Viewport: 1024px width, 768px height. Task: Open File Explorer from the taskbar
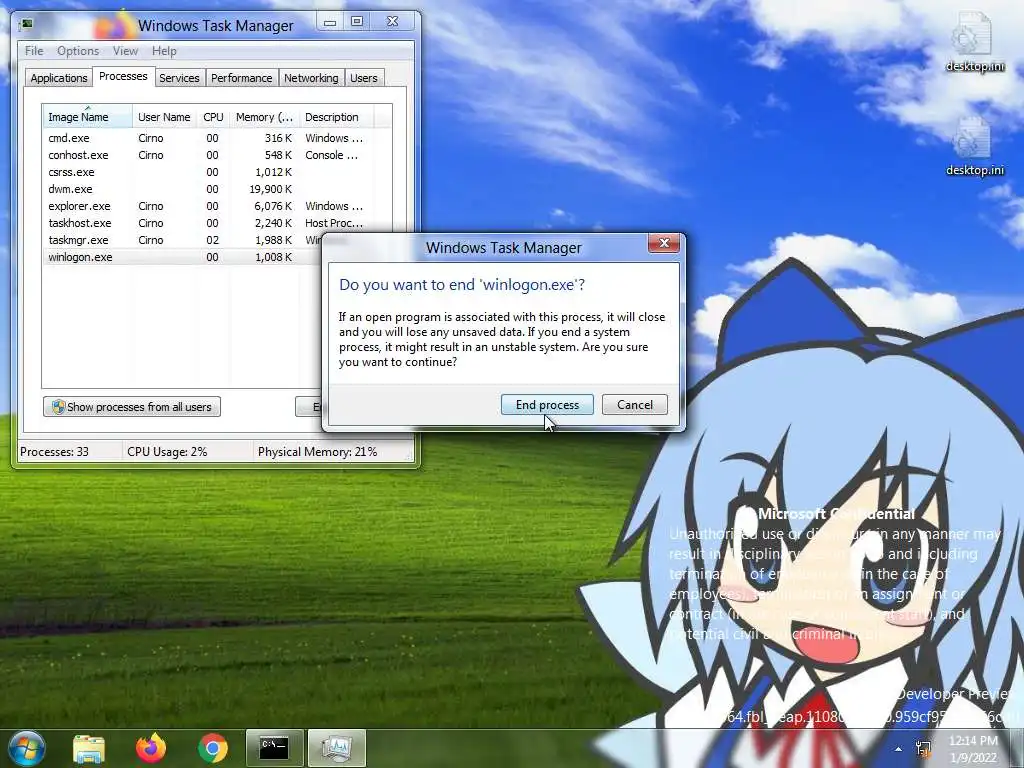(x=89, y=748)
